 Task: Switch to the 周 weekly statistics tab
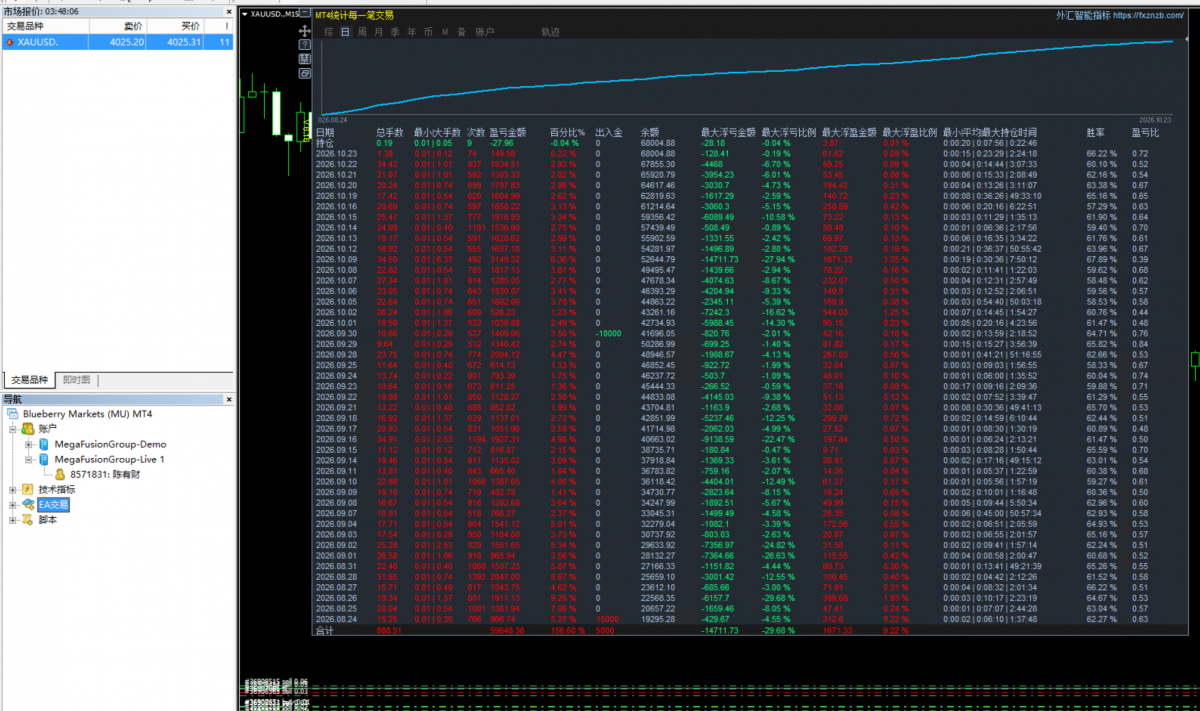361,32
